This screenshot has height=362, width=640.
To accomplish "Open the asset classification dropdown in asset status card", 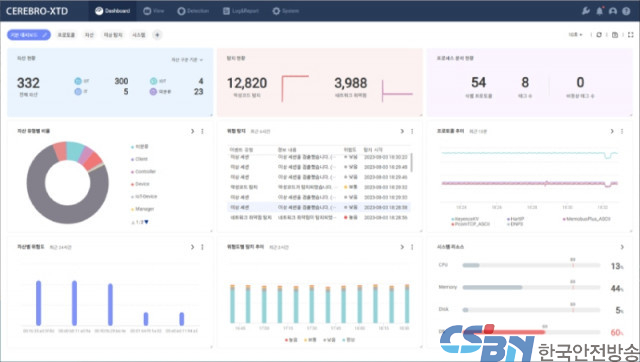I will point(187,60).
